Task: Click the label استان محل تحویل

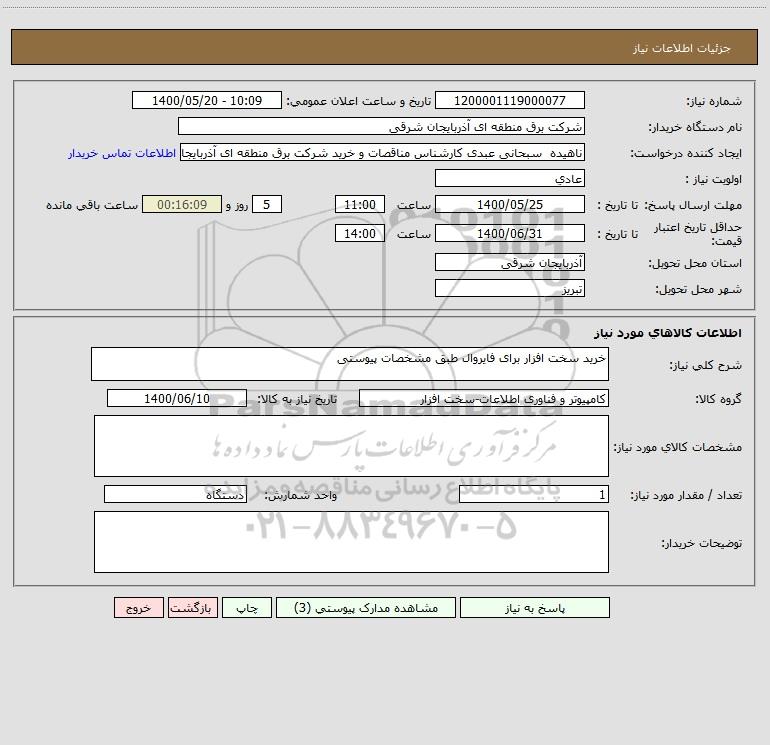Action: click(x=695, y=264)
